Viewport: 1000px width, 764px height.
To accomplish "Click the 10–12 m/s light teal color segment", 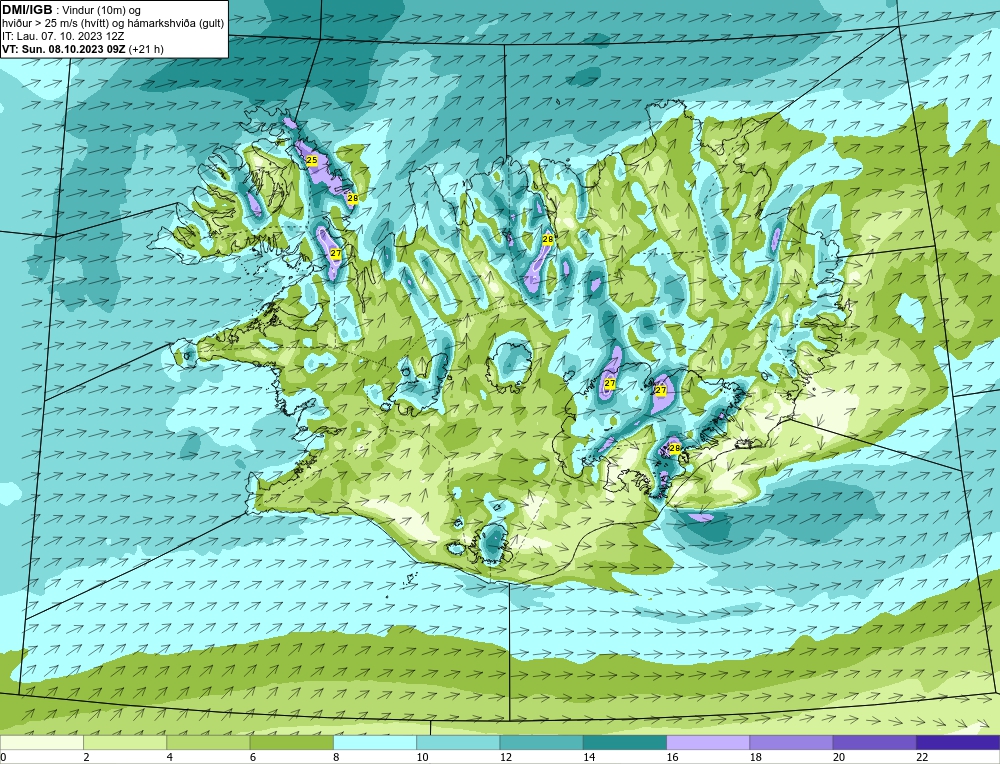I will click(x=458, y=742).
